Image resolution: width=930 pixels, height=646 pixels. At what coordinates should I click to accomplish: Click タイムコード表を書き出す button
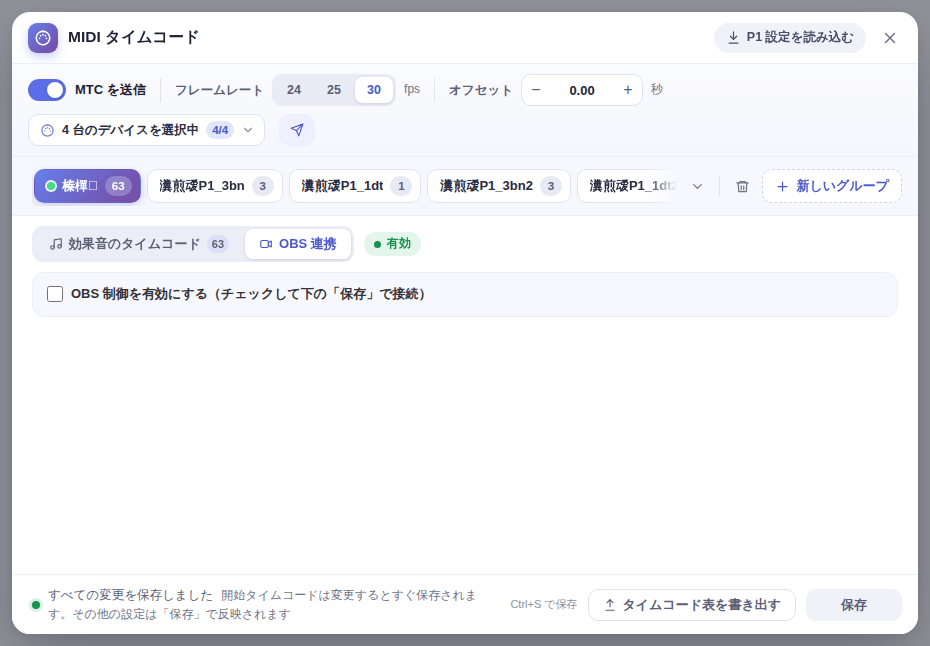692,605
